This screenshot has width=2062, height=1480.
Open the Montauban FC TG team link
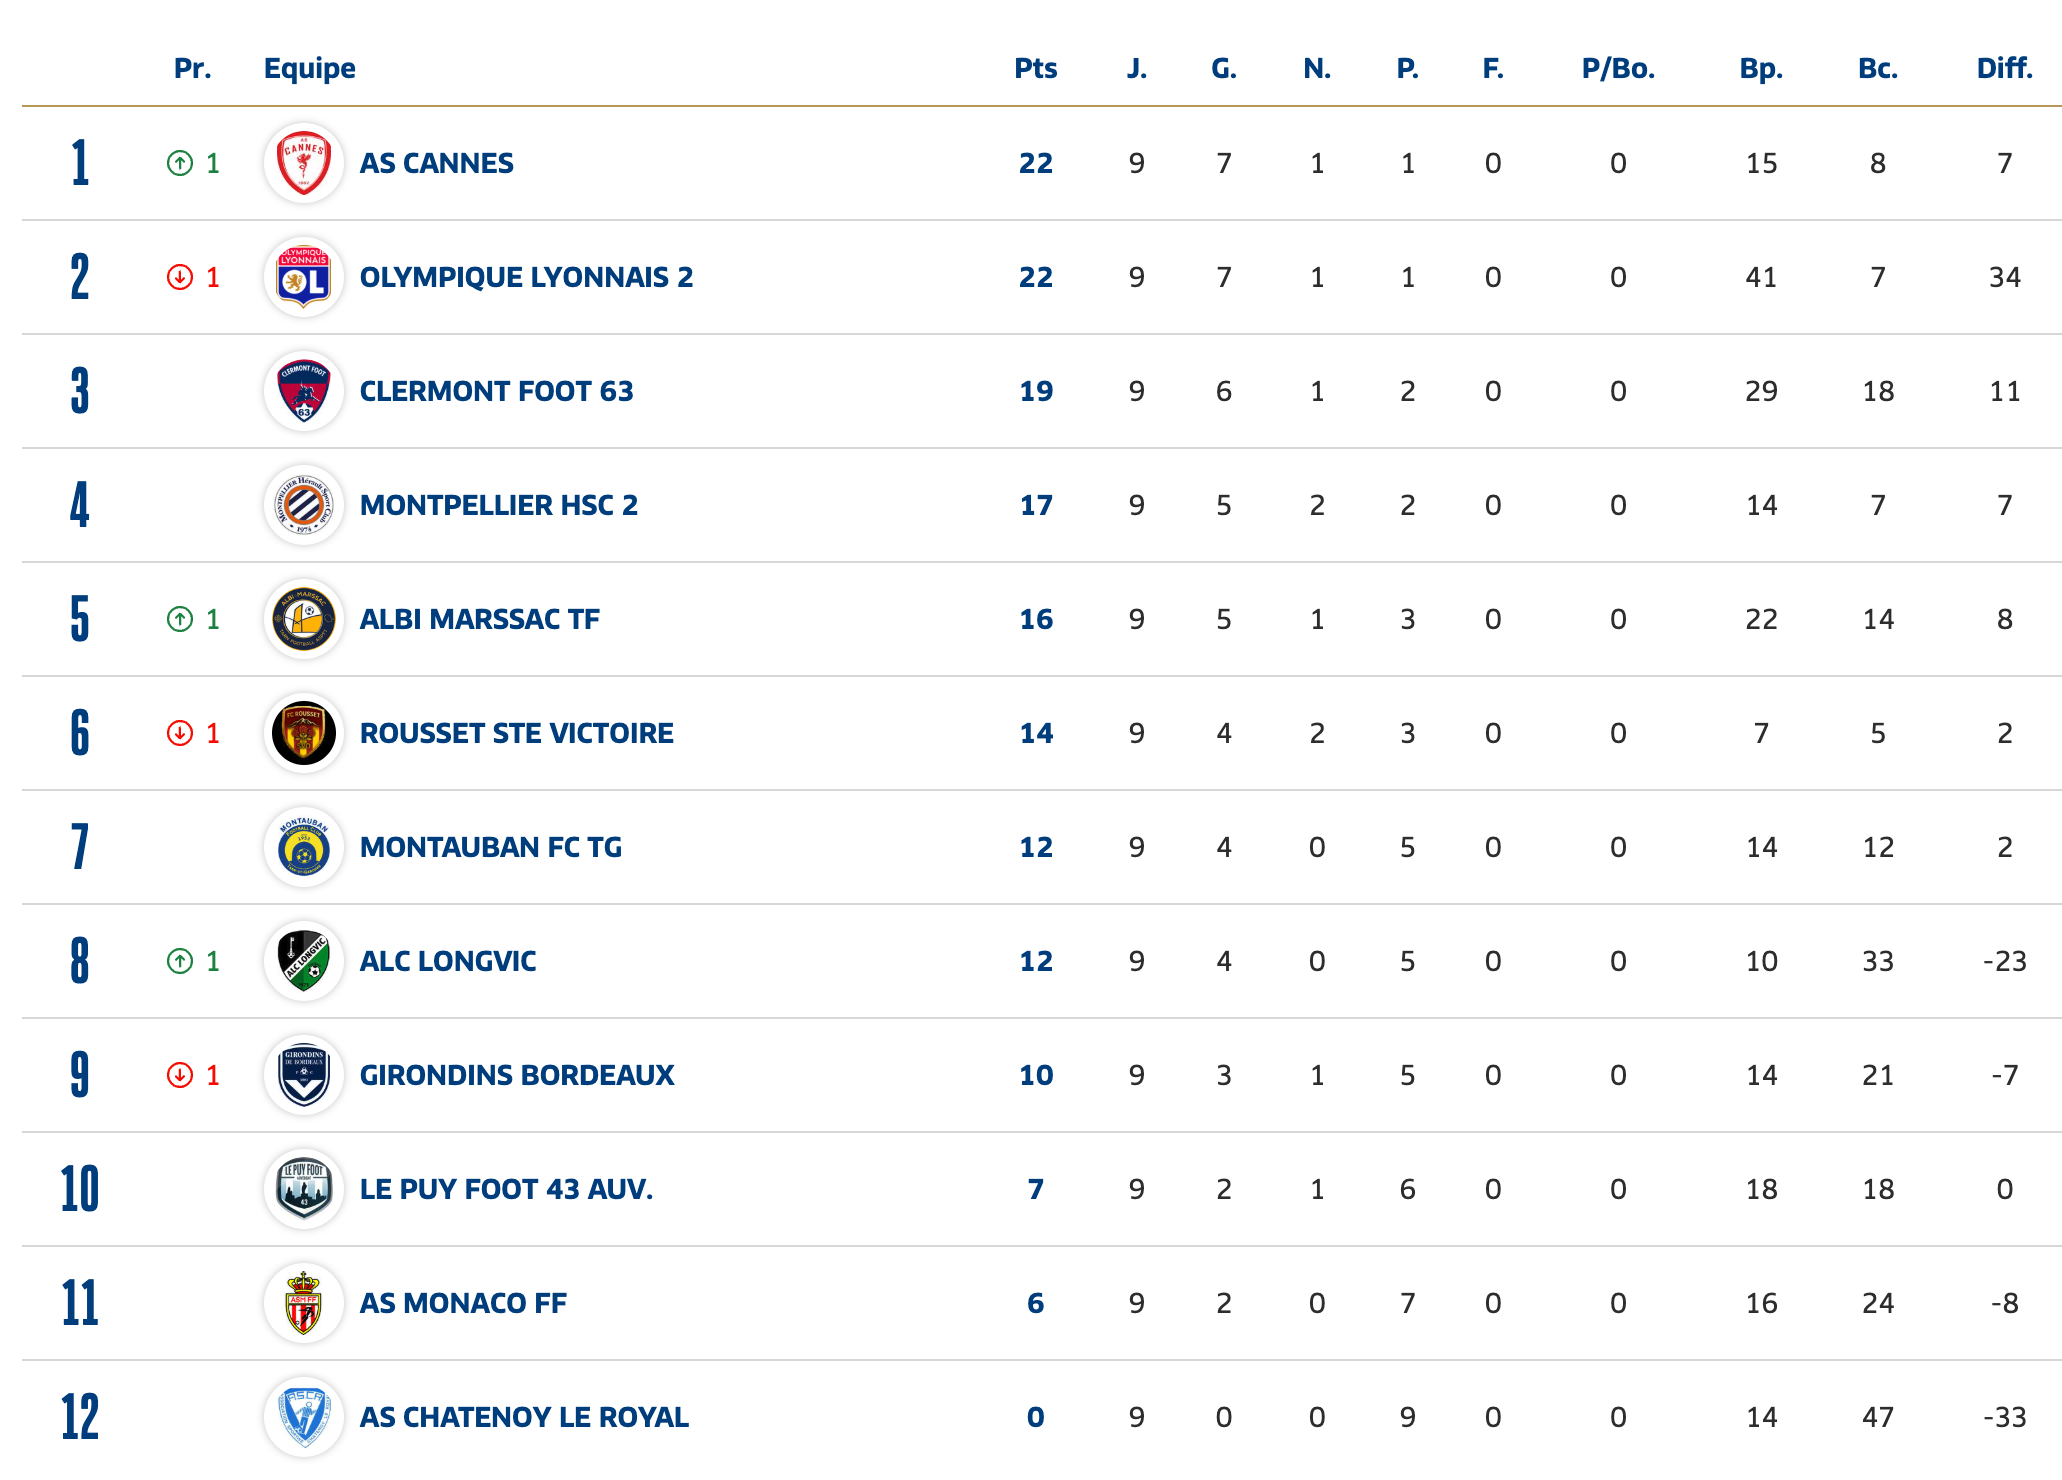(x=490, y=847)
